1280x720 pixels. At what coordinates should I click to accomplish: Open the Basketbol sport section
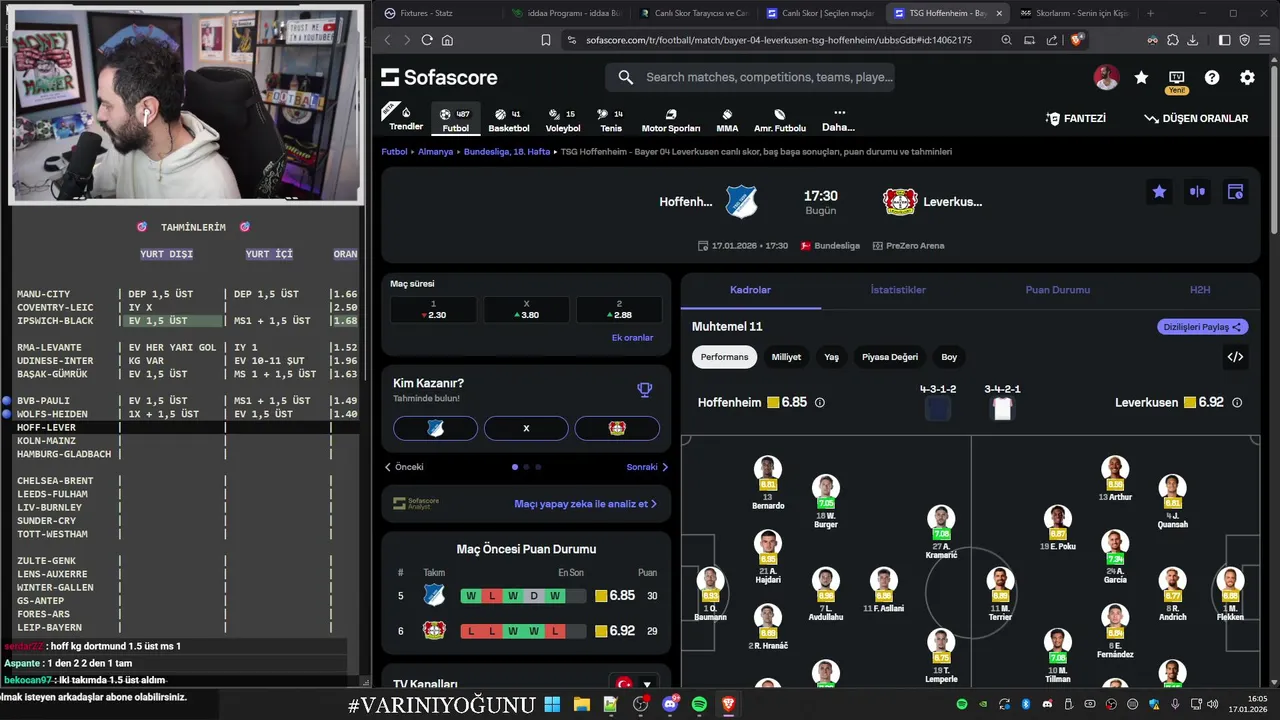(508, 120)
